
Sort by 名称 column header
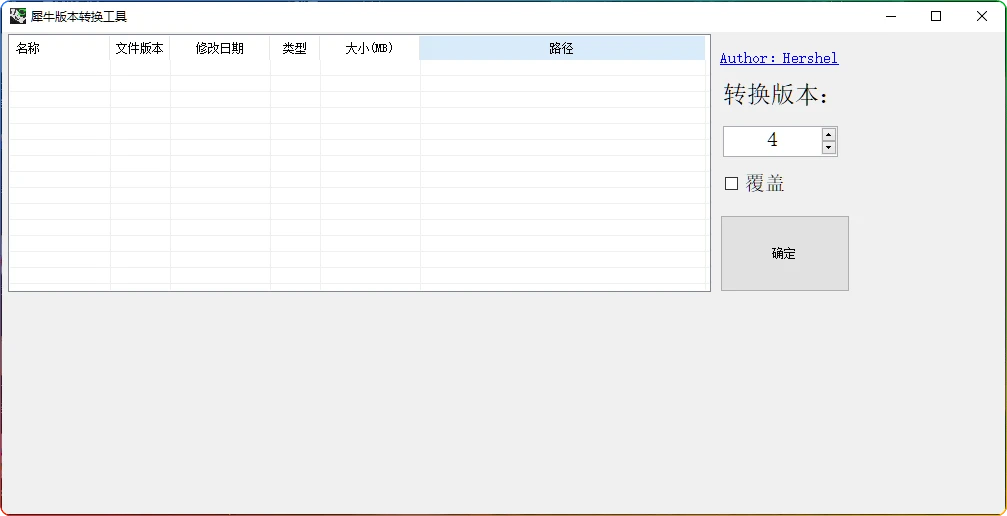(x=60, y=48)
